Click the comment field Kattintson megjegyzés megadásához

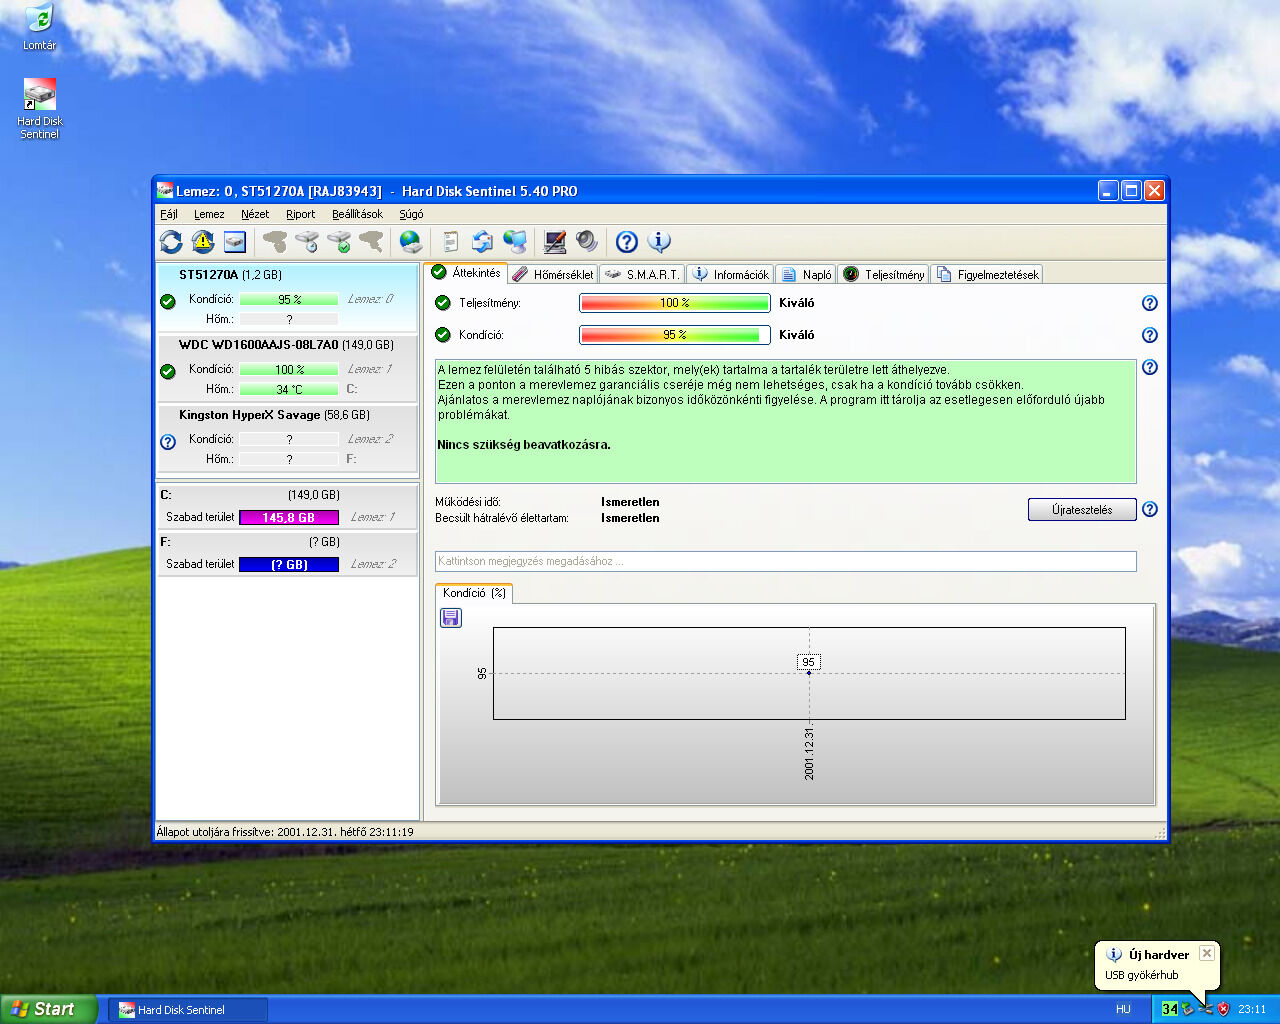pyautogui.click(x=786, y=561)
